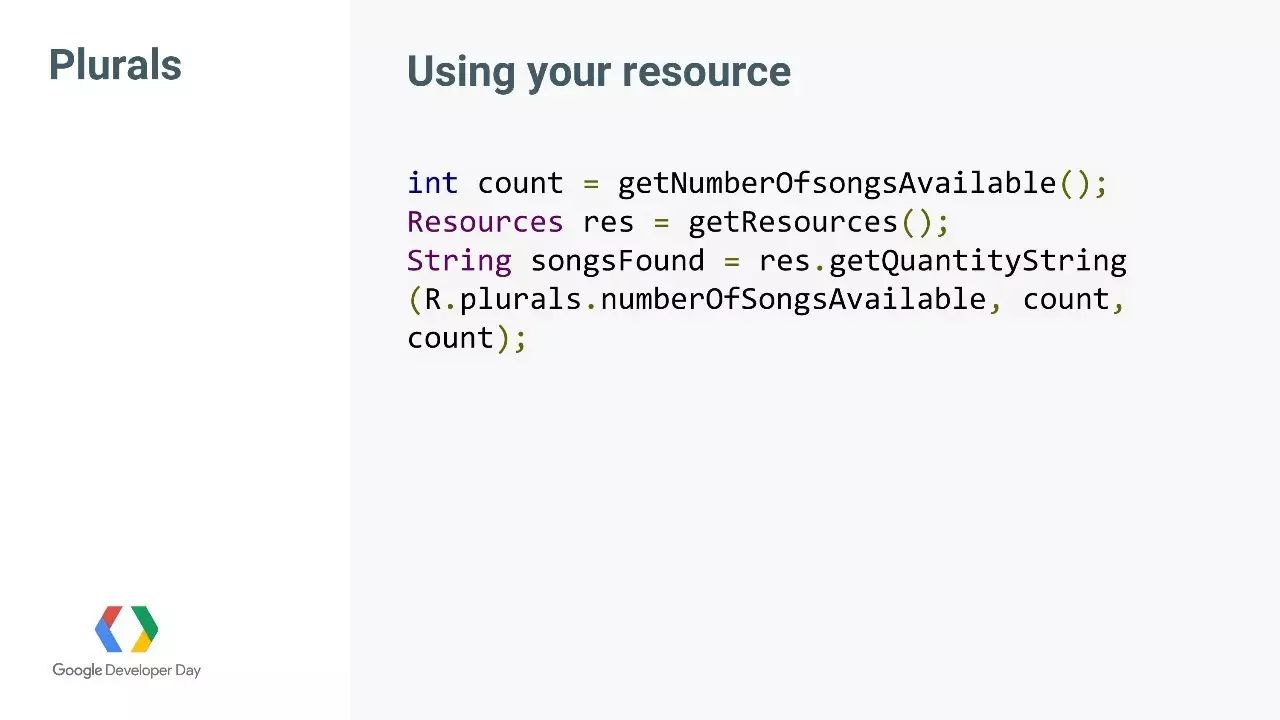1280x720 pixels.
Task: Click the 'Plurals' slide section title
Action: pos(115,65)
